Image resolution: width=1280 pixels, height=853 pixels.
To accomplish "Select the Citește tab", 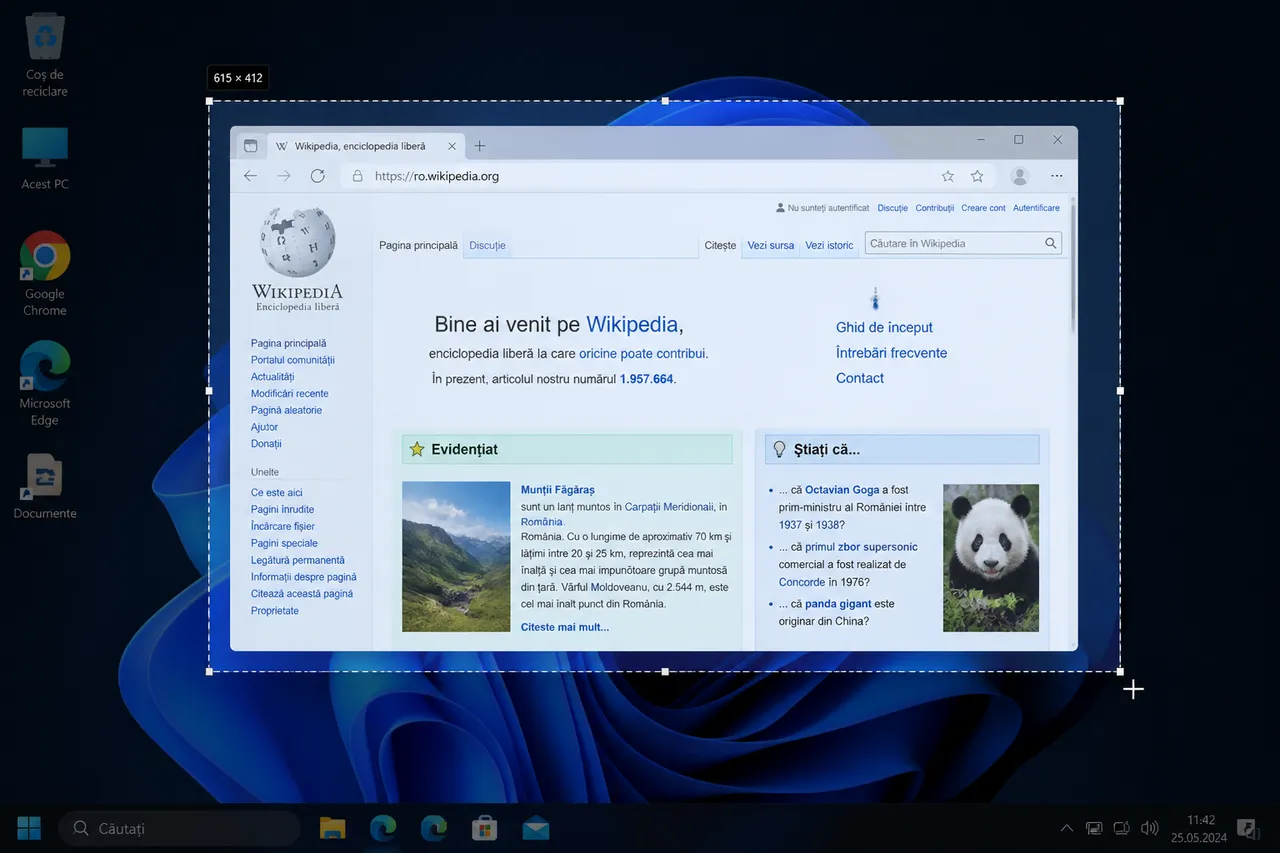I will [x=720, y=245].
